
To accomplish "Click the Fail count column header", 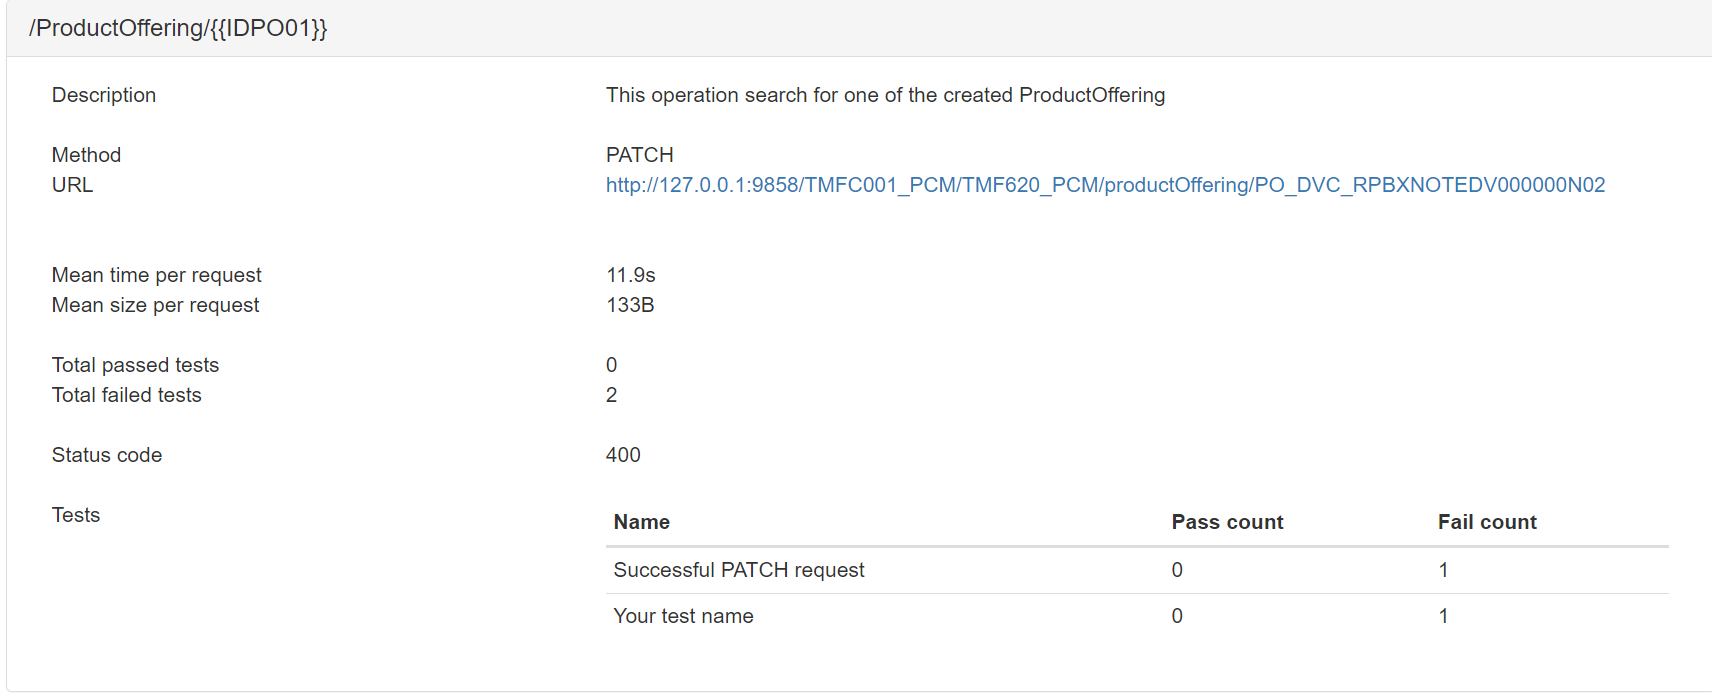I will tap(1487, 522).
